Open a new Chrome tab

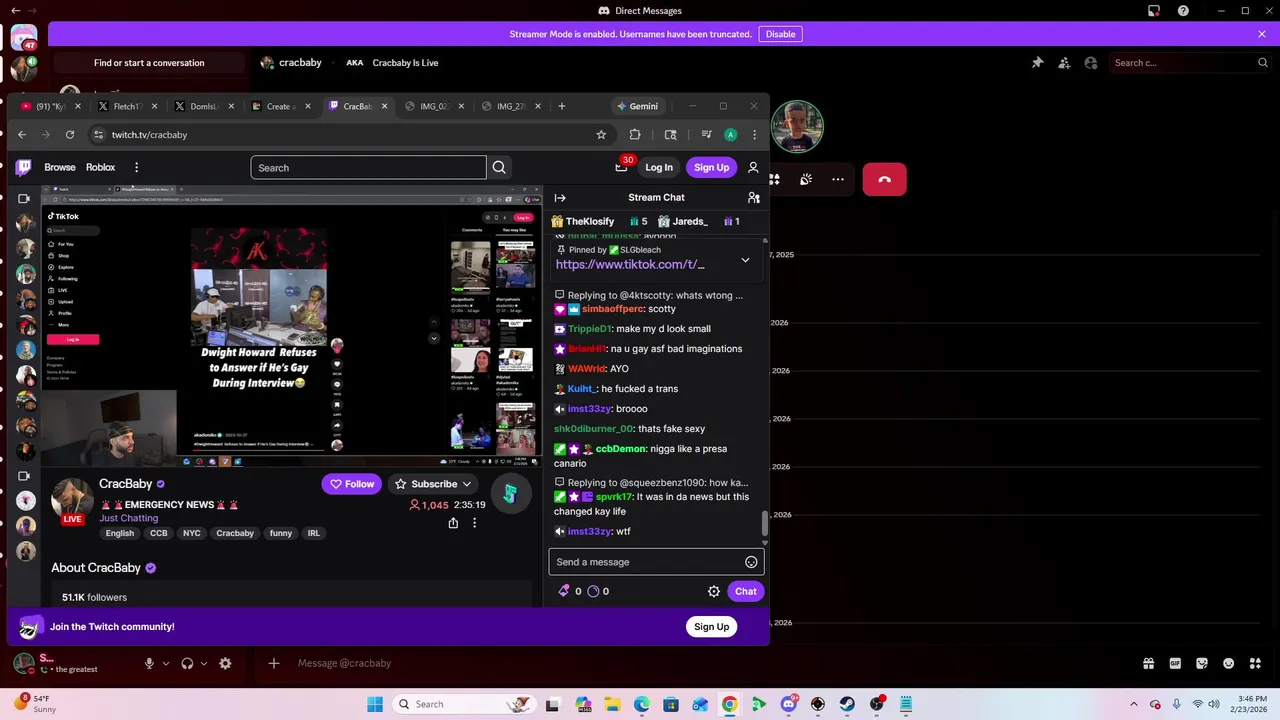561,106
